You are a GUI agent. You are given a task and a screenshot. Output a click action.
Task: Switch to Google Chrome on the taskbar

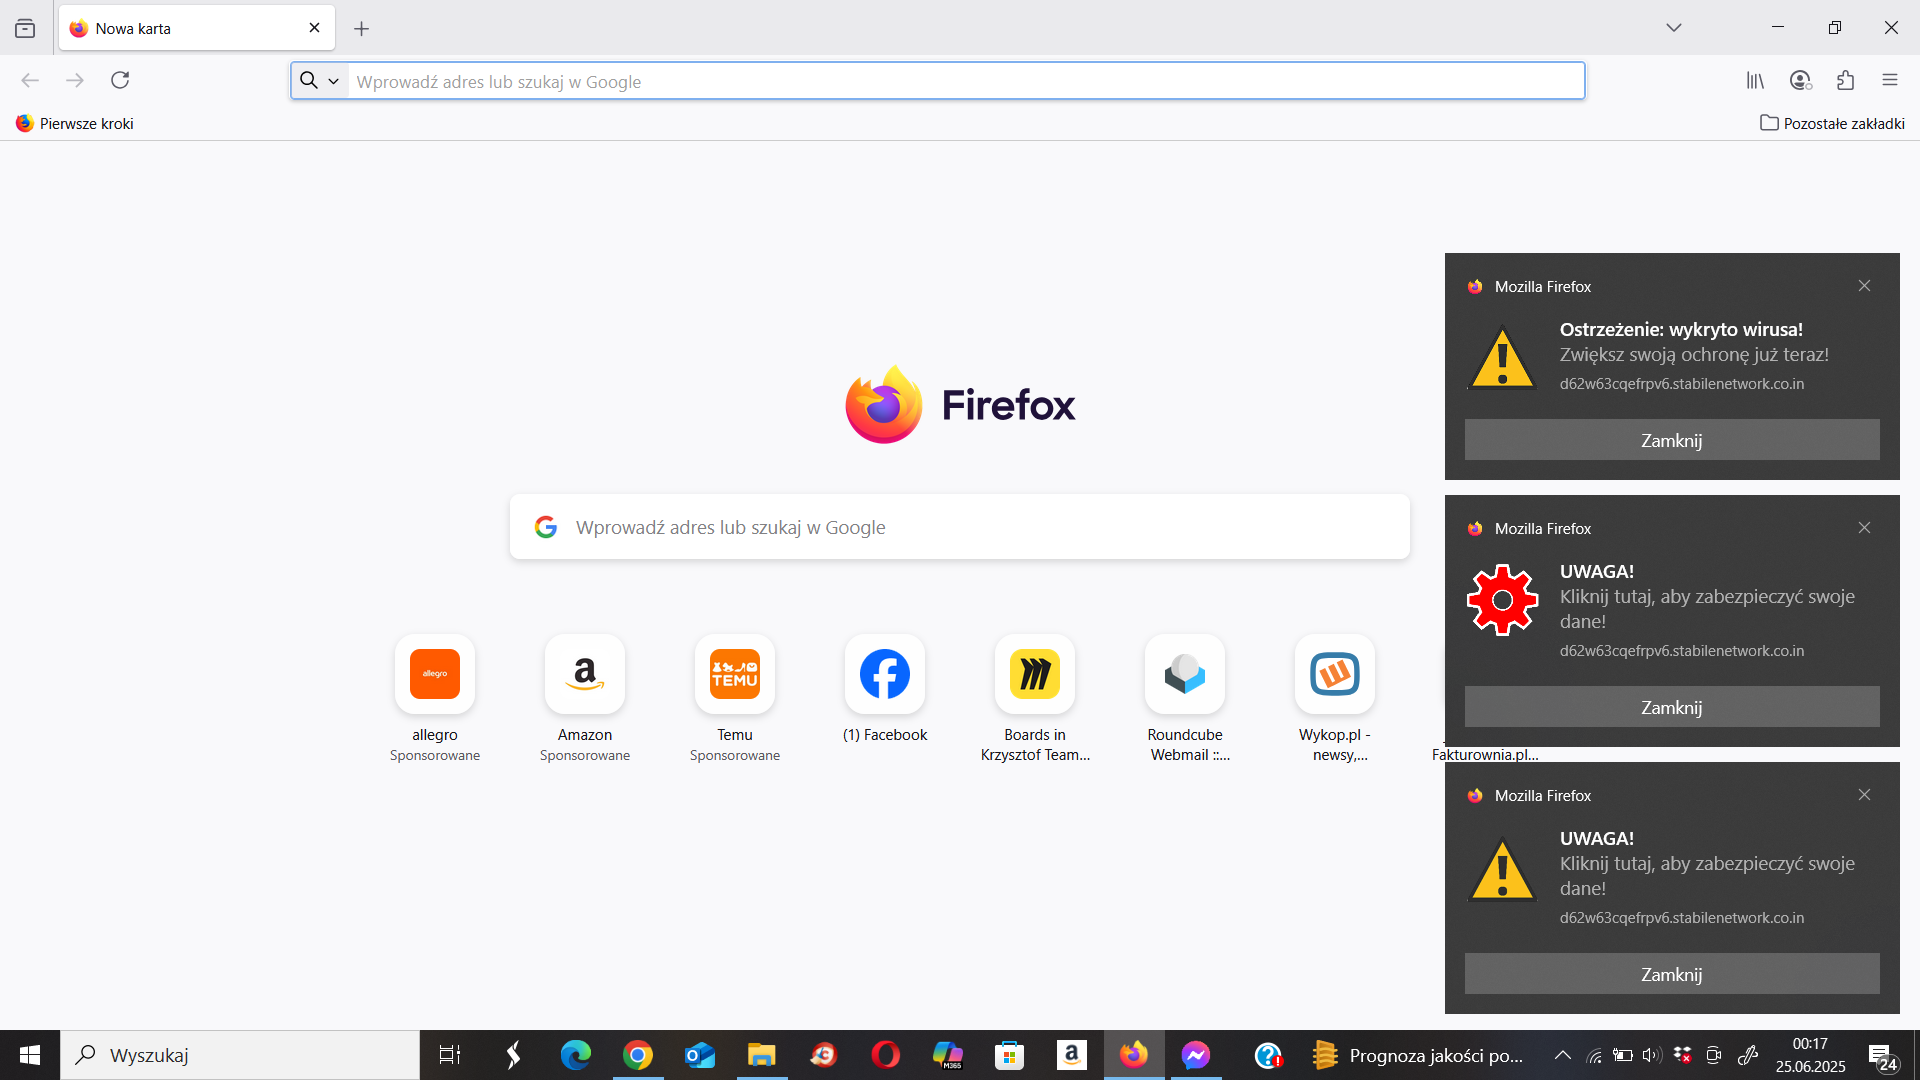(x=638, y=1055)
